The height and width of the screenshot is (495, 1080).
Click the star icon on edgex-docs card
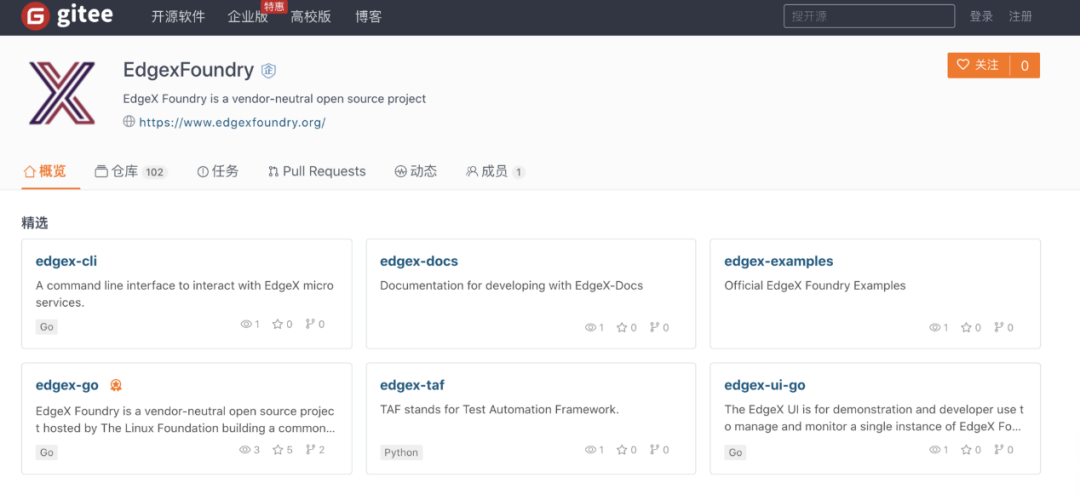coord(621,327)
